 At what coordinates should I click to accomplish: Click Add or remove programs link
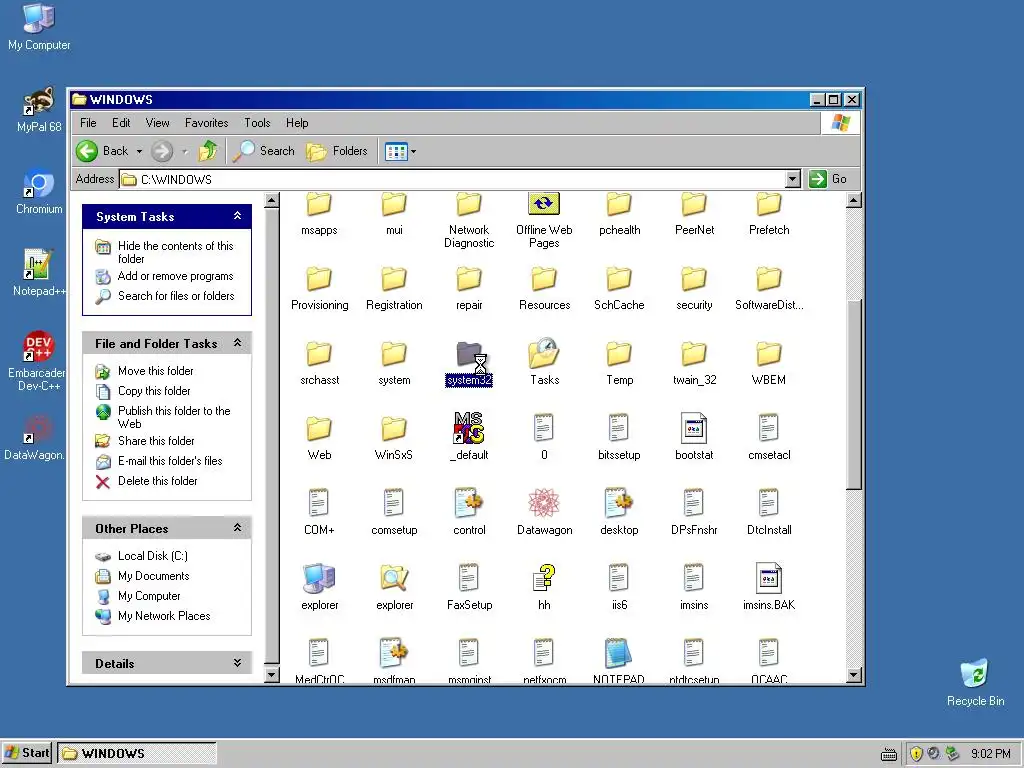click(x=175, y=276)
